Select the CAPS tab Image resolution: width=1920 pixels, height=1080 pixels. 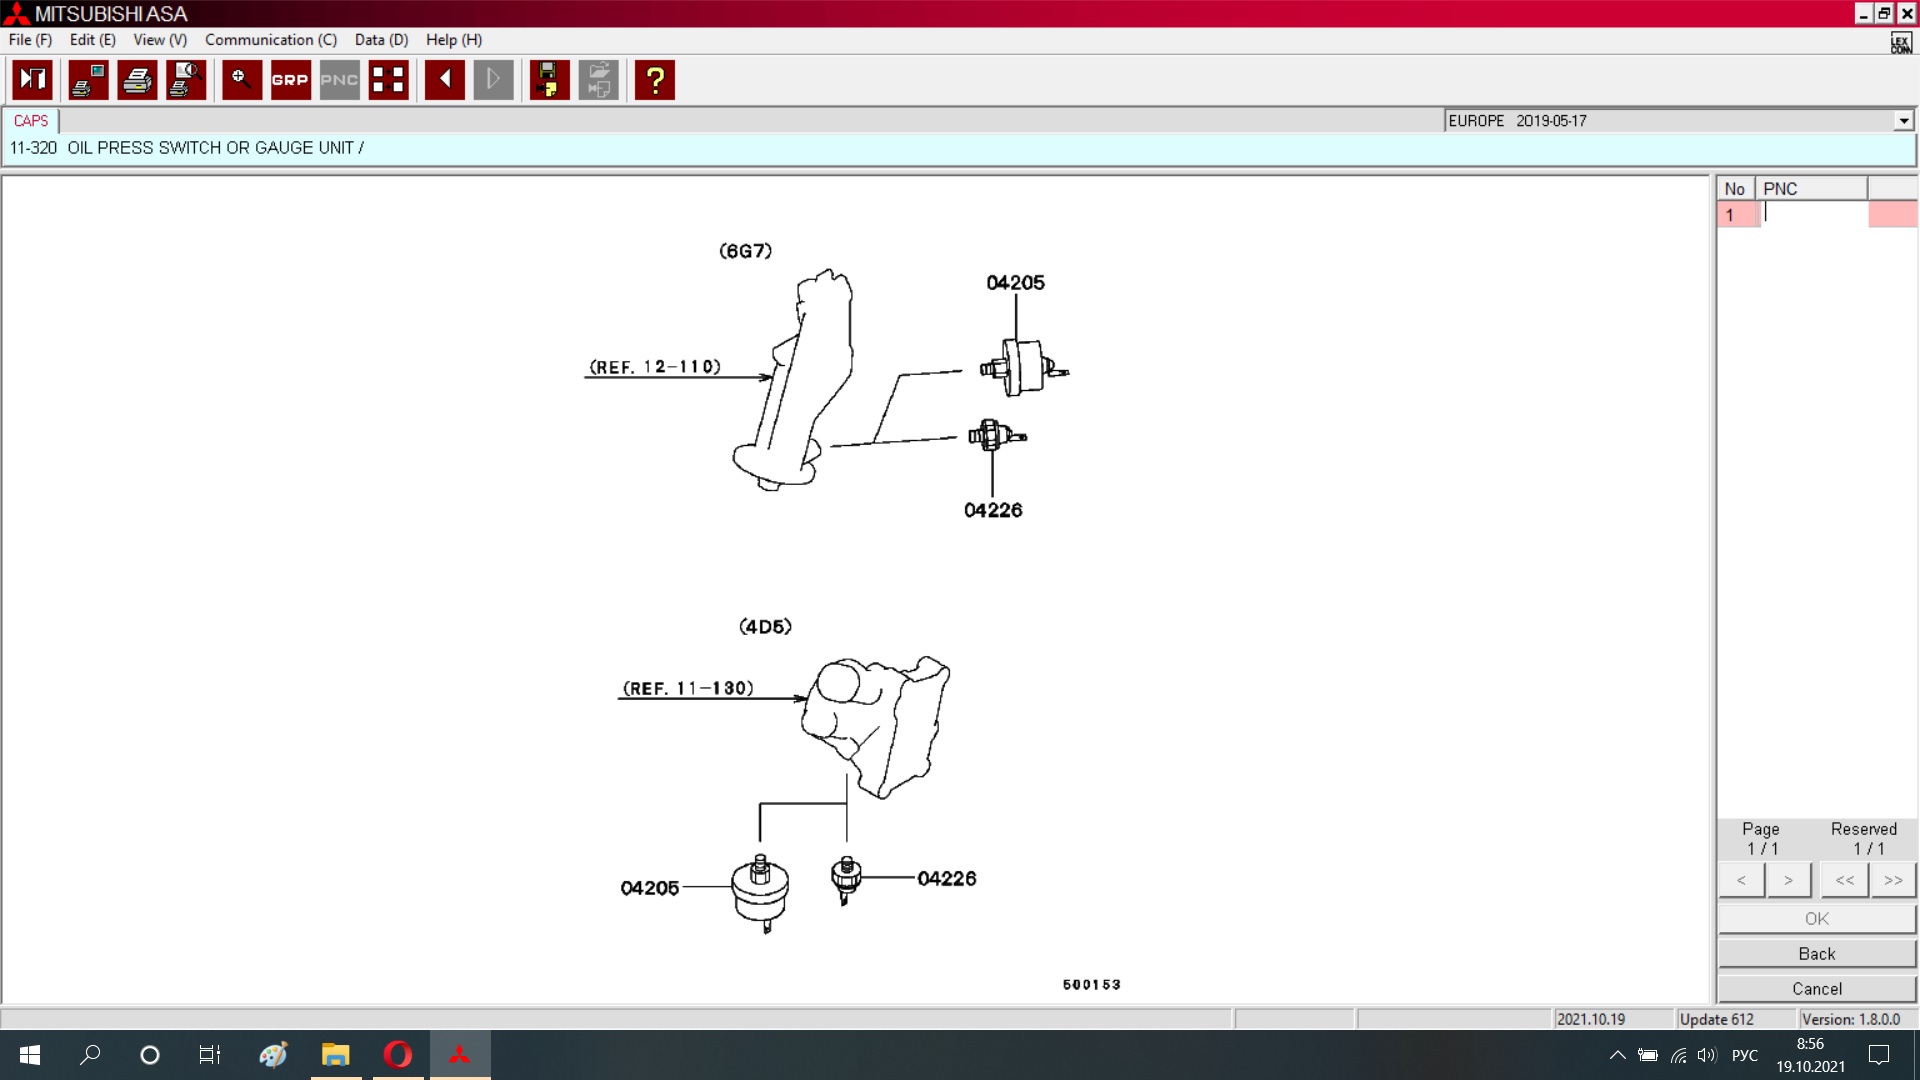pyautogui.click(x=31, y=121)
